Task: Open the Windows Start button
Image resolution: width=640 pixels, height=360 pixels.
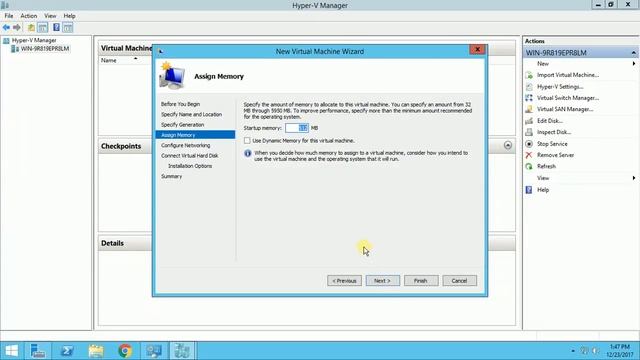Action: point(11,351)
